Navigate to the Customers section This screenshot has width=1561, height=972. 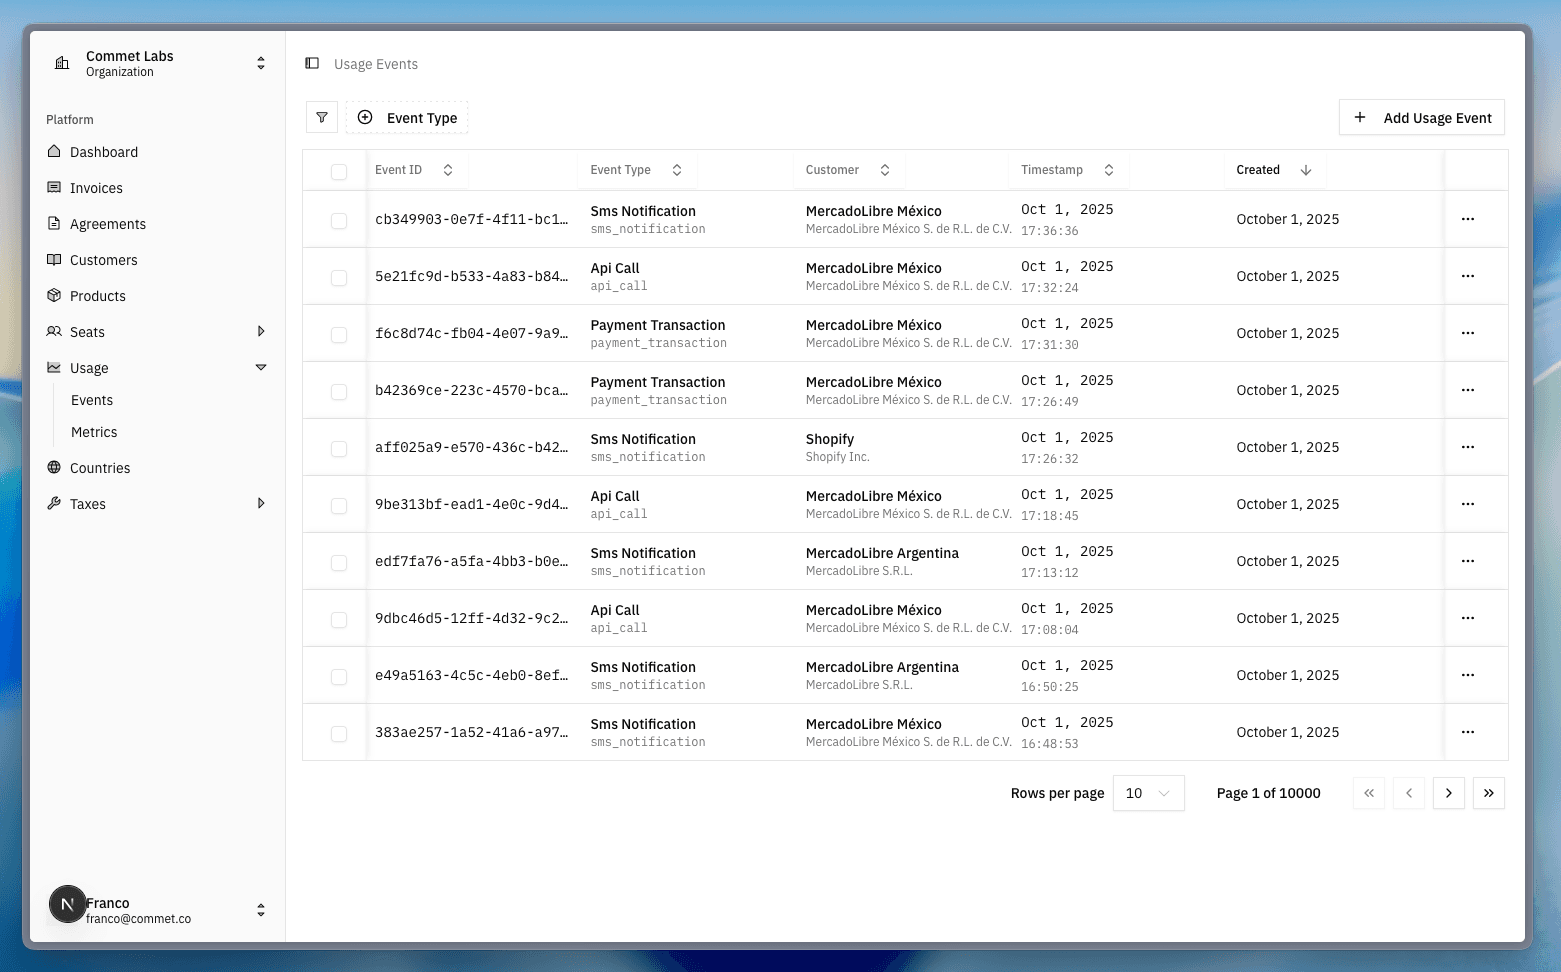pyautogui.click(x=103, y=260)
